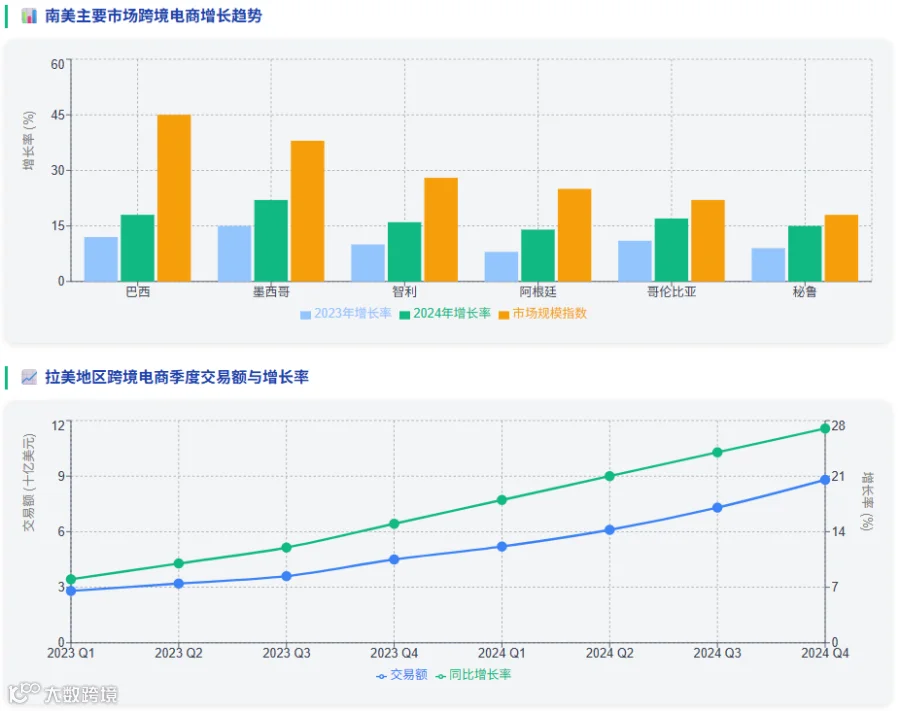Click the bar chart icon beside 南美主要市场 title
The width and height of the screenshot is (900, 711).
click(x=29, y=15)
